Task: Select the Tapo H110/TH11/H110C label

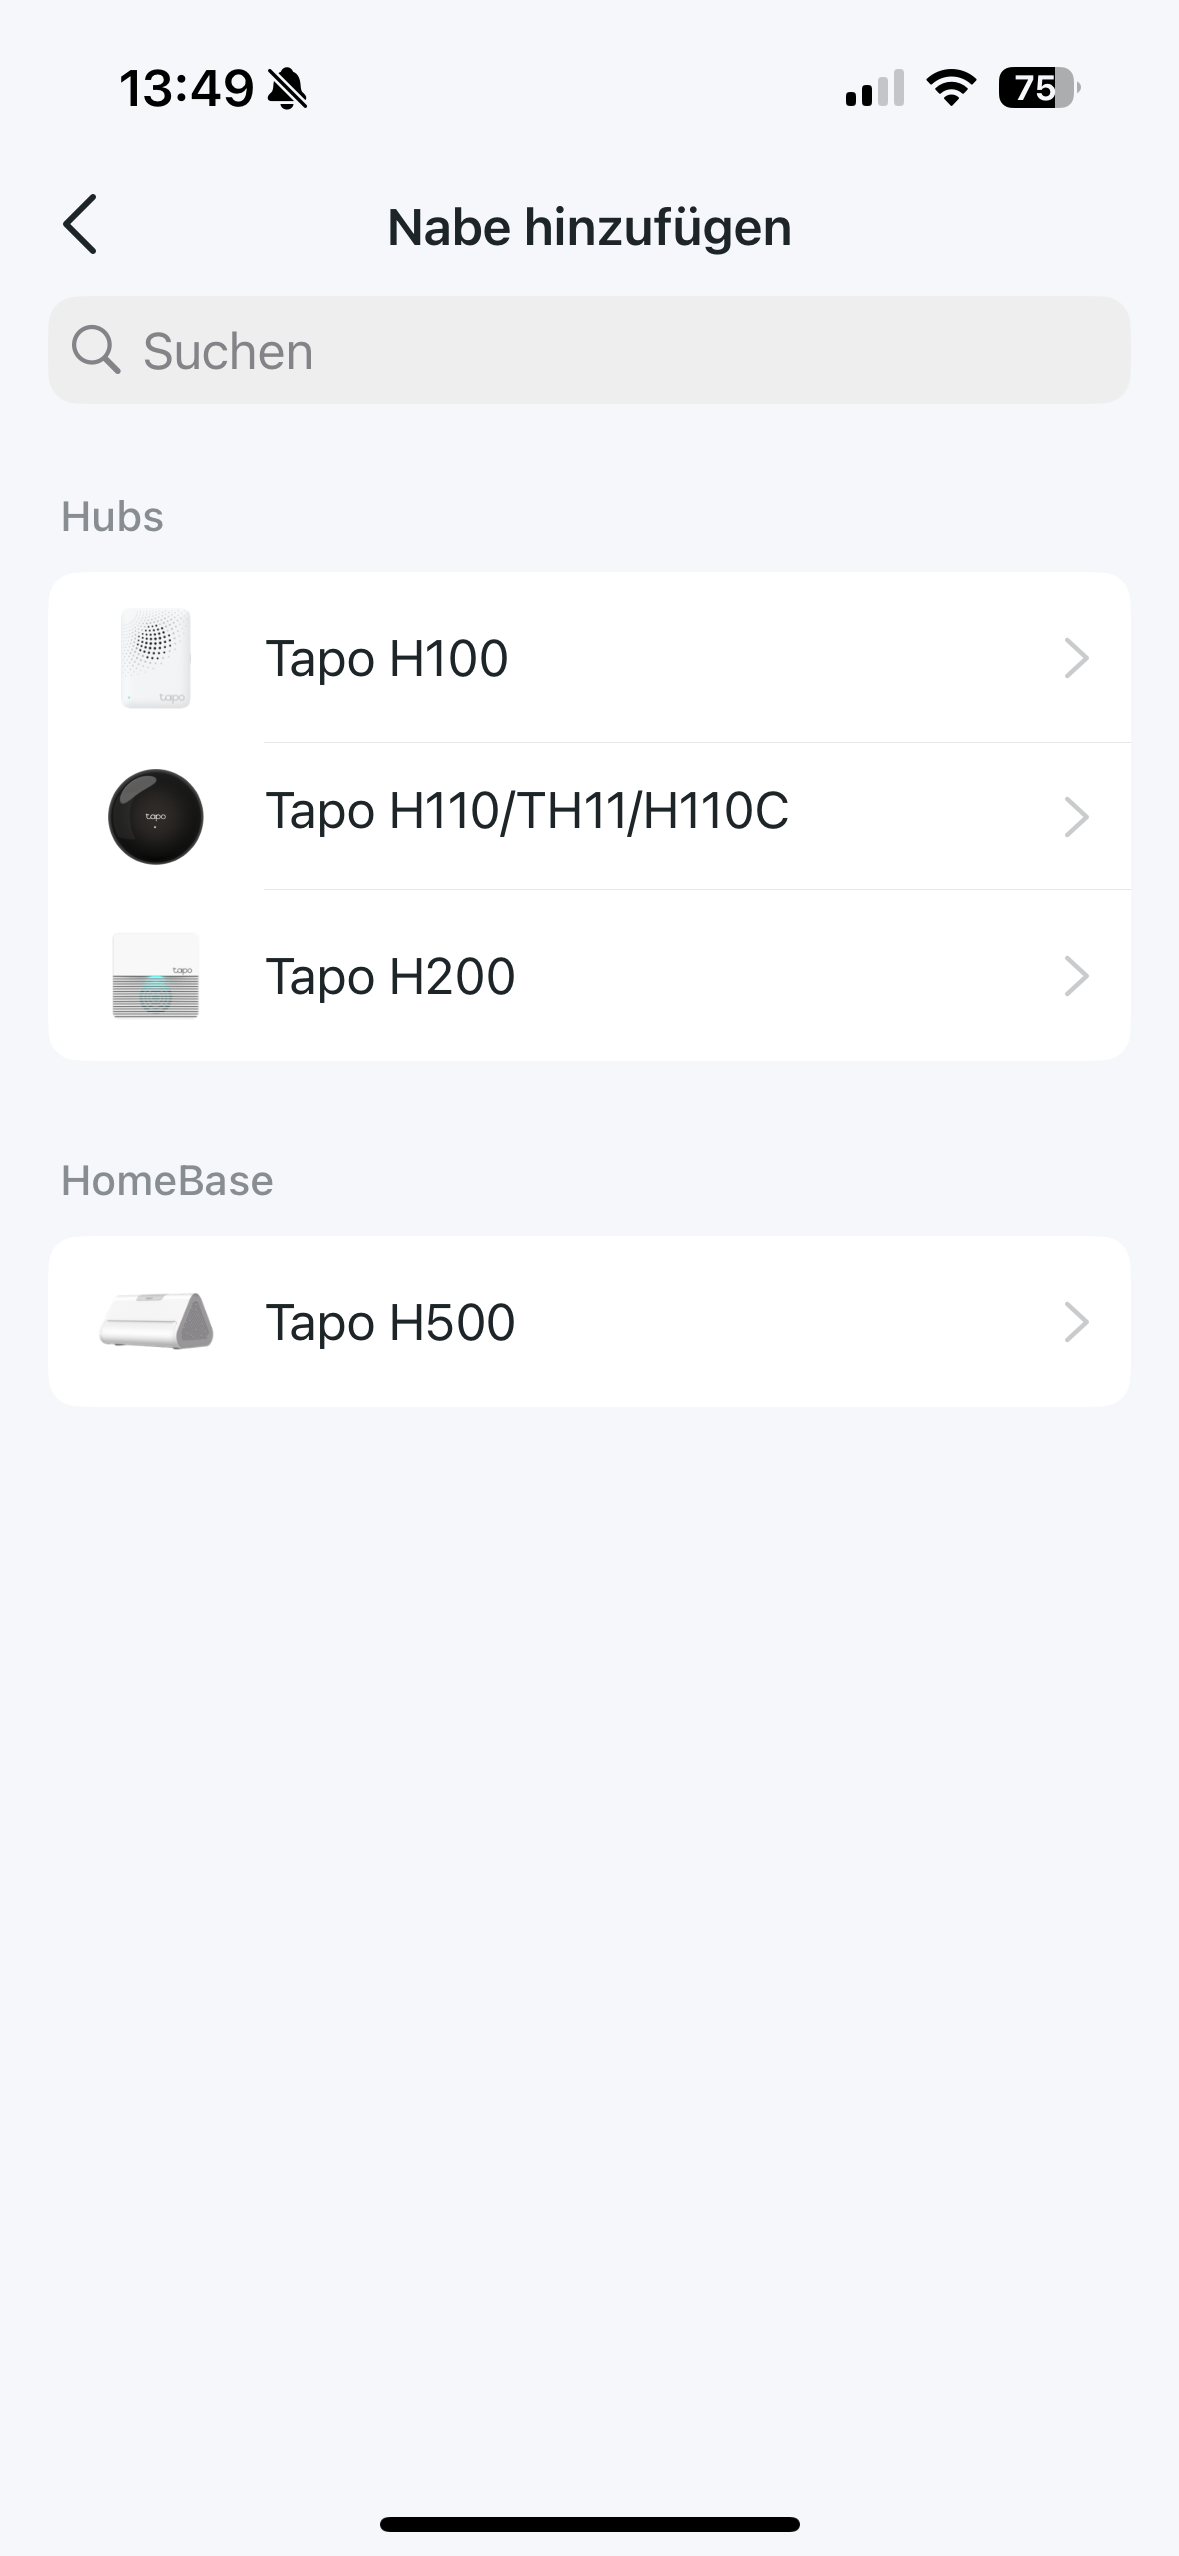Action: 527,811
